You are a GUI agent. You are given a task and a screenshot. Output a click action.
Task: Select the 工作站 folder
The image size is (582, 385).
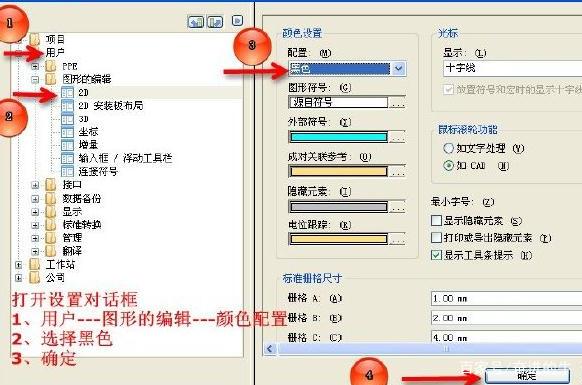(x=60, y=264)
